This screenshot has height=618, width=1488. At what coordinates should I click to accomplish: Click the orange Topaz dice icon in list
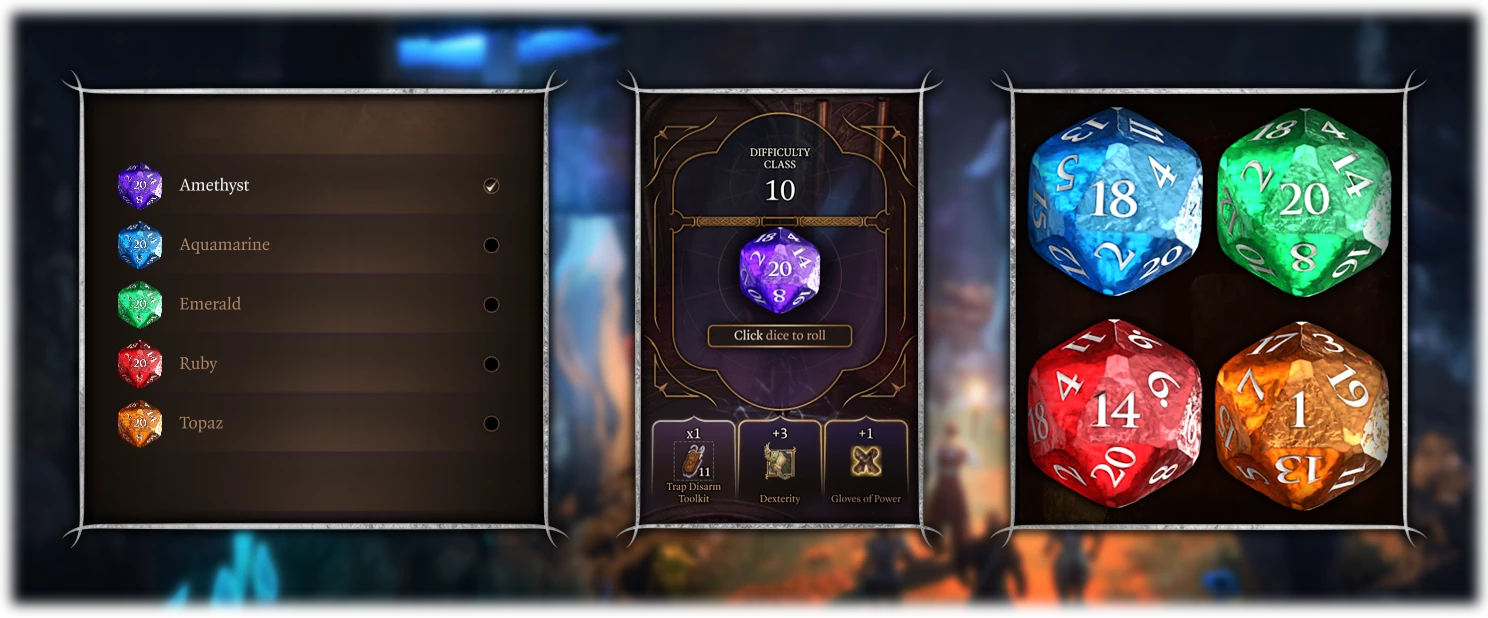140,423
